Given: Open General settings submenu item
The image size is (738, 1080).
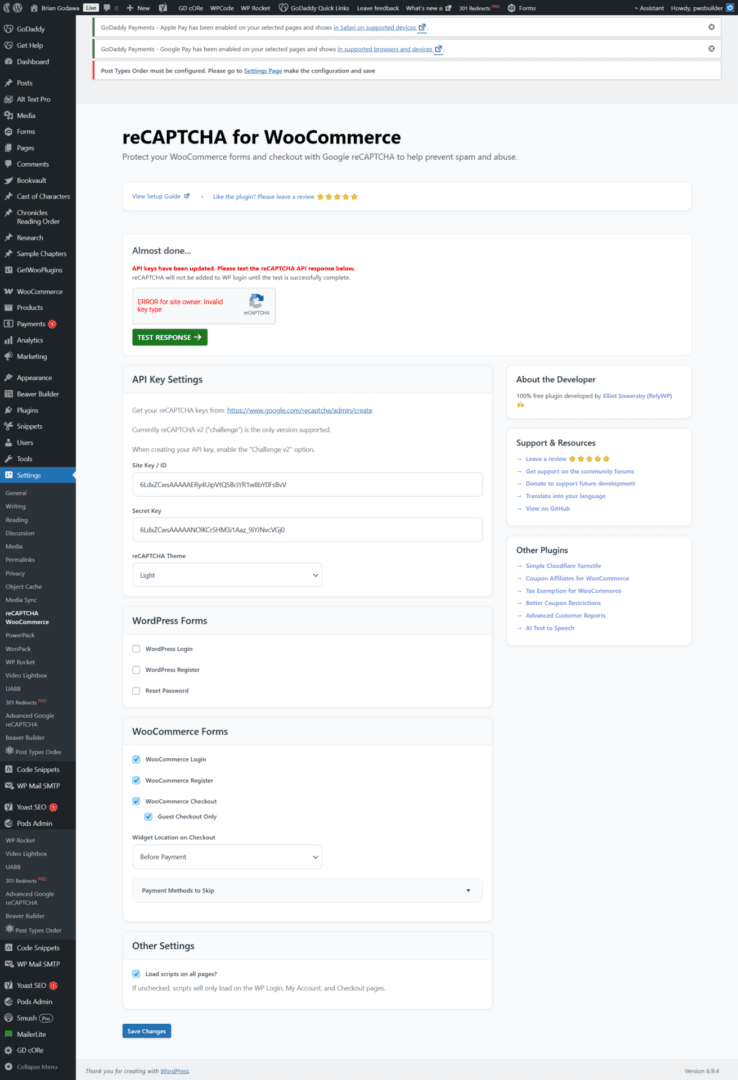Looking at the screenshot, I should (x=16, y=493).
